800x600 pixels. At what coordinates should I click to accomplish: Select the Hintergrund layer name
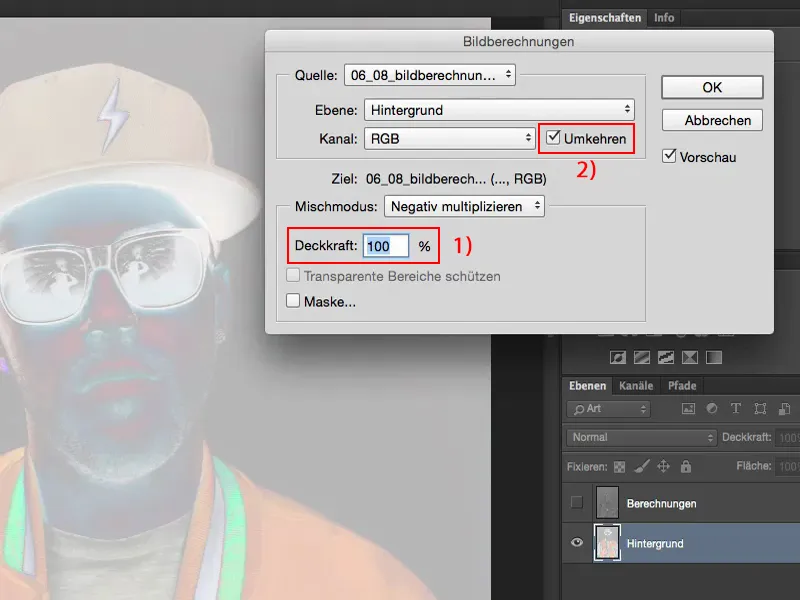tap(655, 543)
